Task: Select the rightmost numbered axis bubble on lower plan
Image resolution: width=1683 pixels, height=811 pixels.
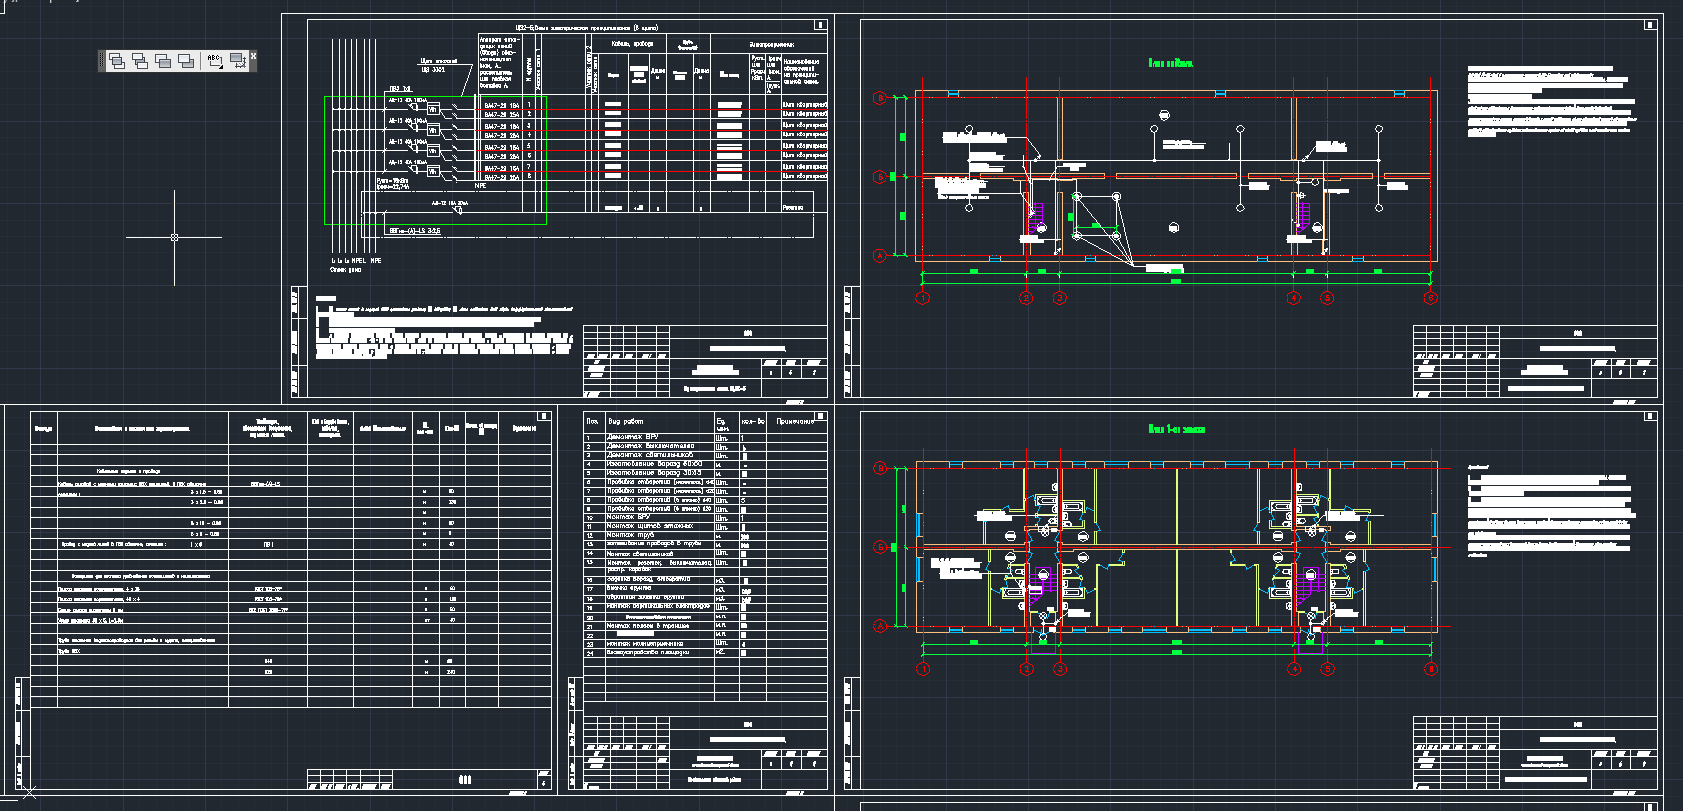Action: (1430, 668)
